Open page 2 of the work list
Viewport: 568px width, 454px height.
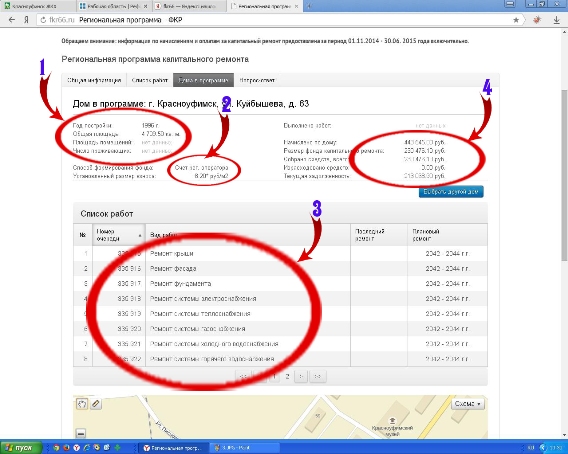tap(287, 376)
